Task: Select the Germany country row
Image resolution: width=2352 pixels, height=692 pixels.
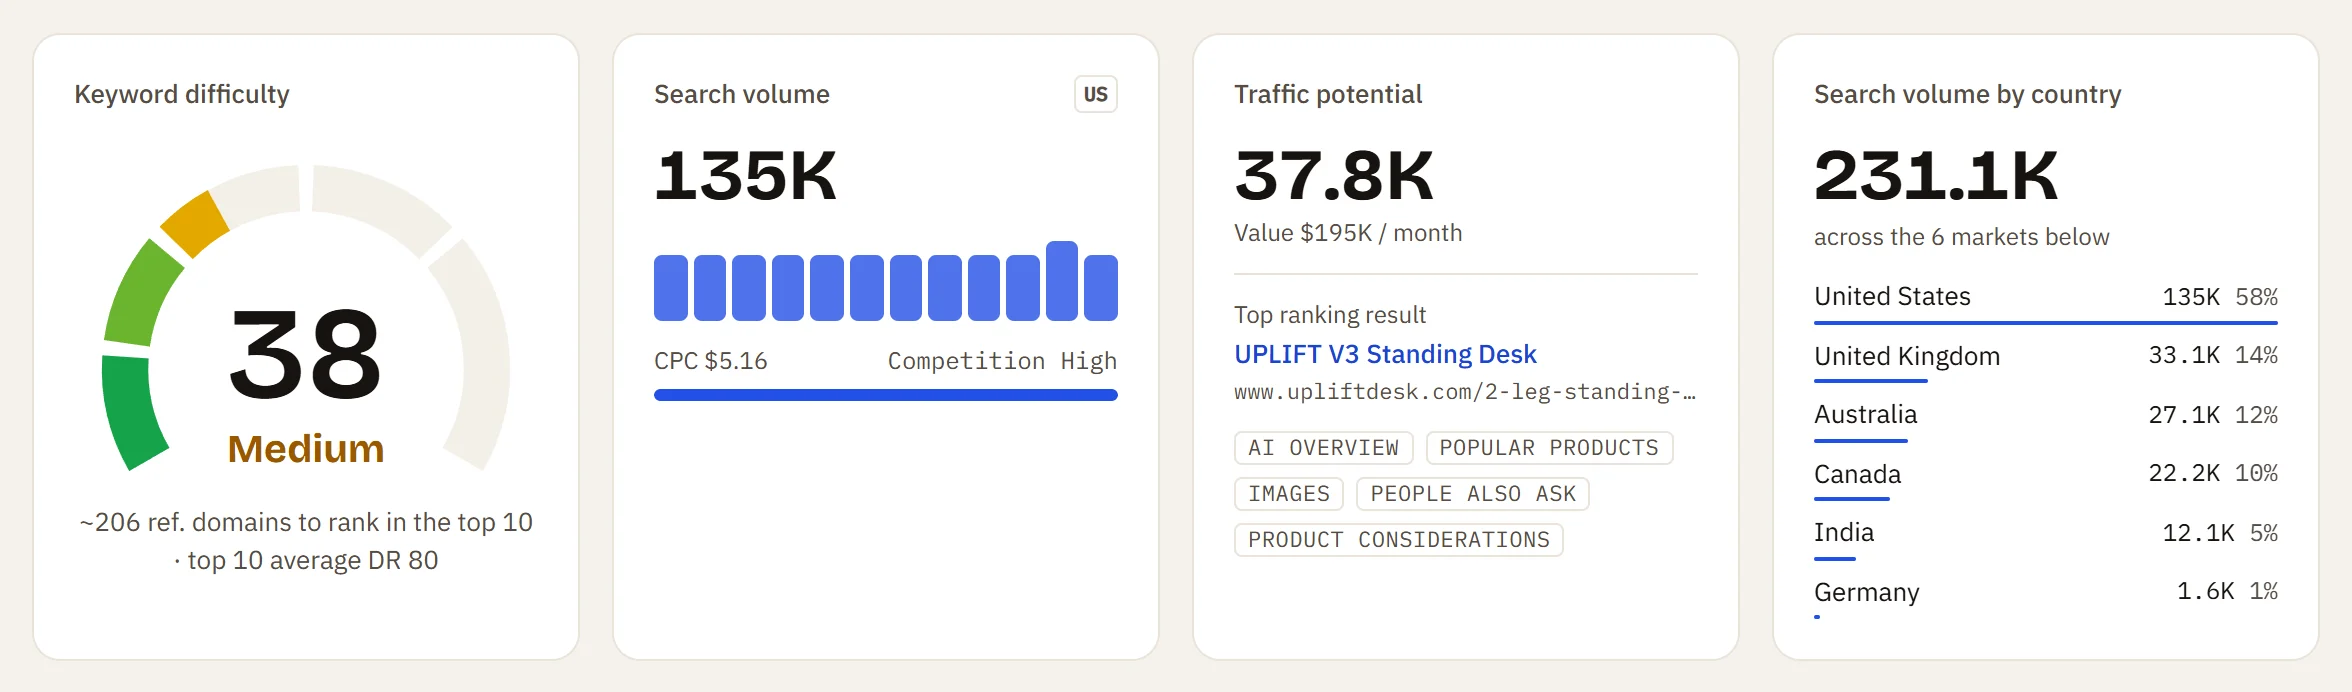Action: pyautogui.click(x=2046, y=598)
